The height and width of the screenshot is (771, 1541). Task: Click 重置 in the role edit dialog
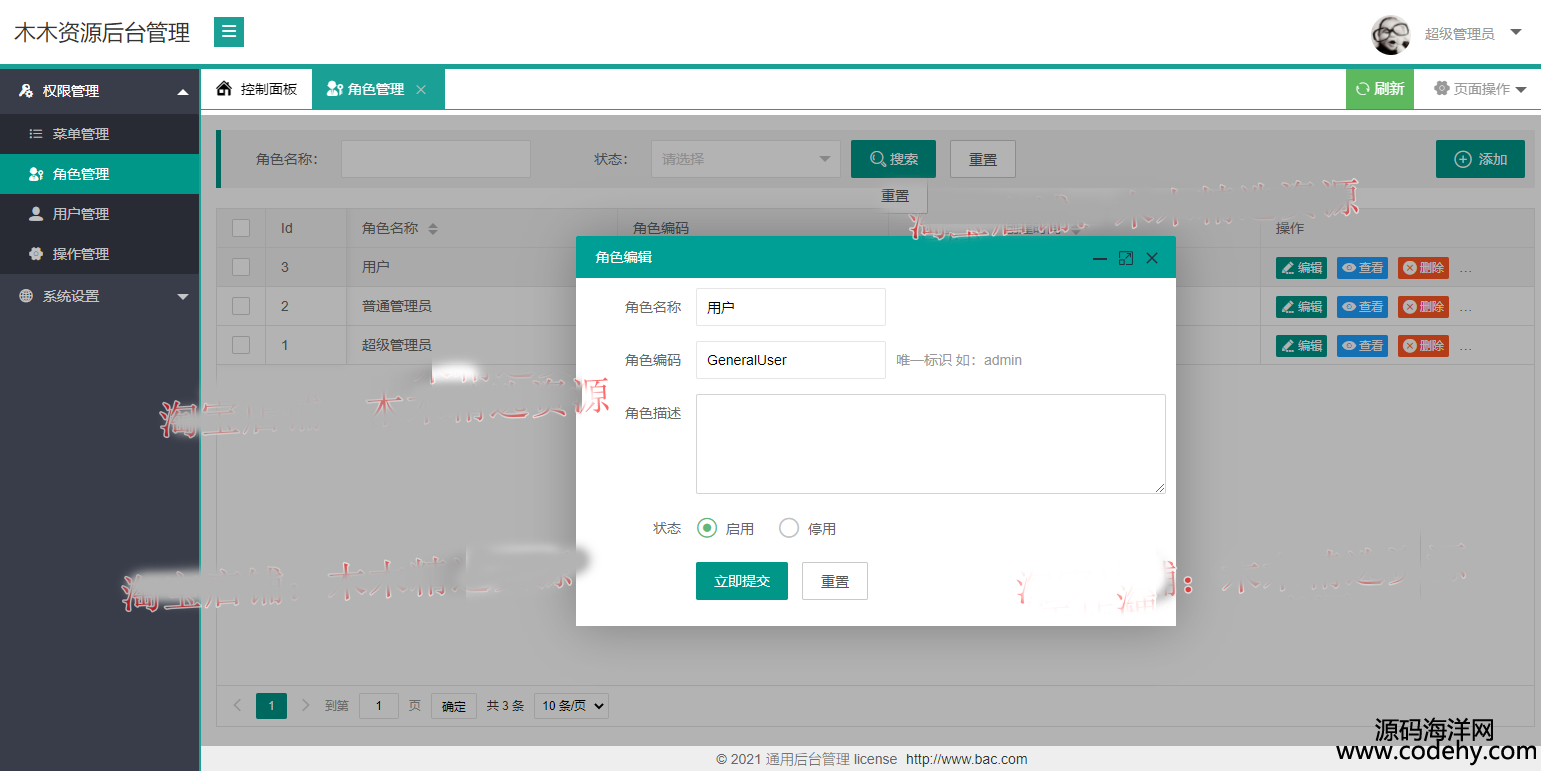tap(835, 581)
